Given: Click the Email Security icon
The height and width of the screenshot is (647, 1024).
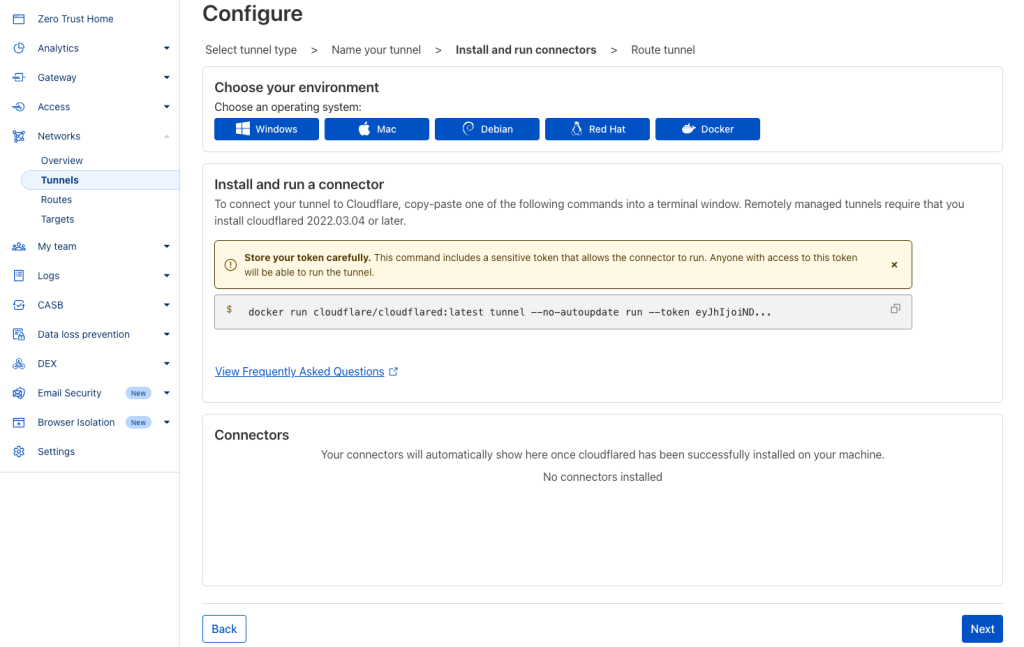Looking at the screenshot, I should coord(19,393).
